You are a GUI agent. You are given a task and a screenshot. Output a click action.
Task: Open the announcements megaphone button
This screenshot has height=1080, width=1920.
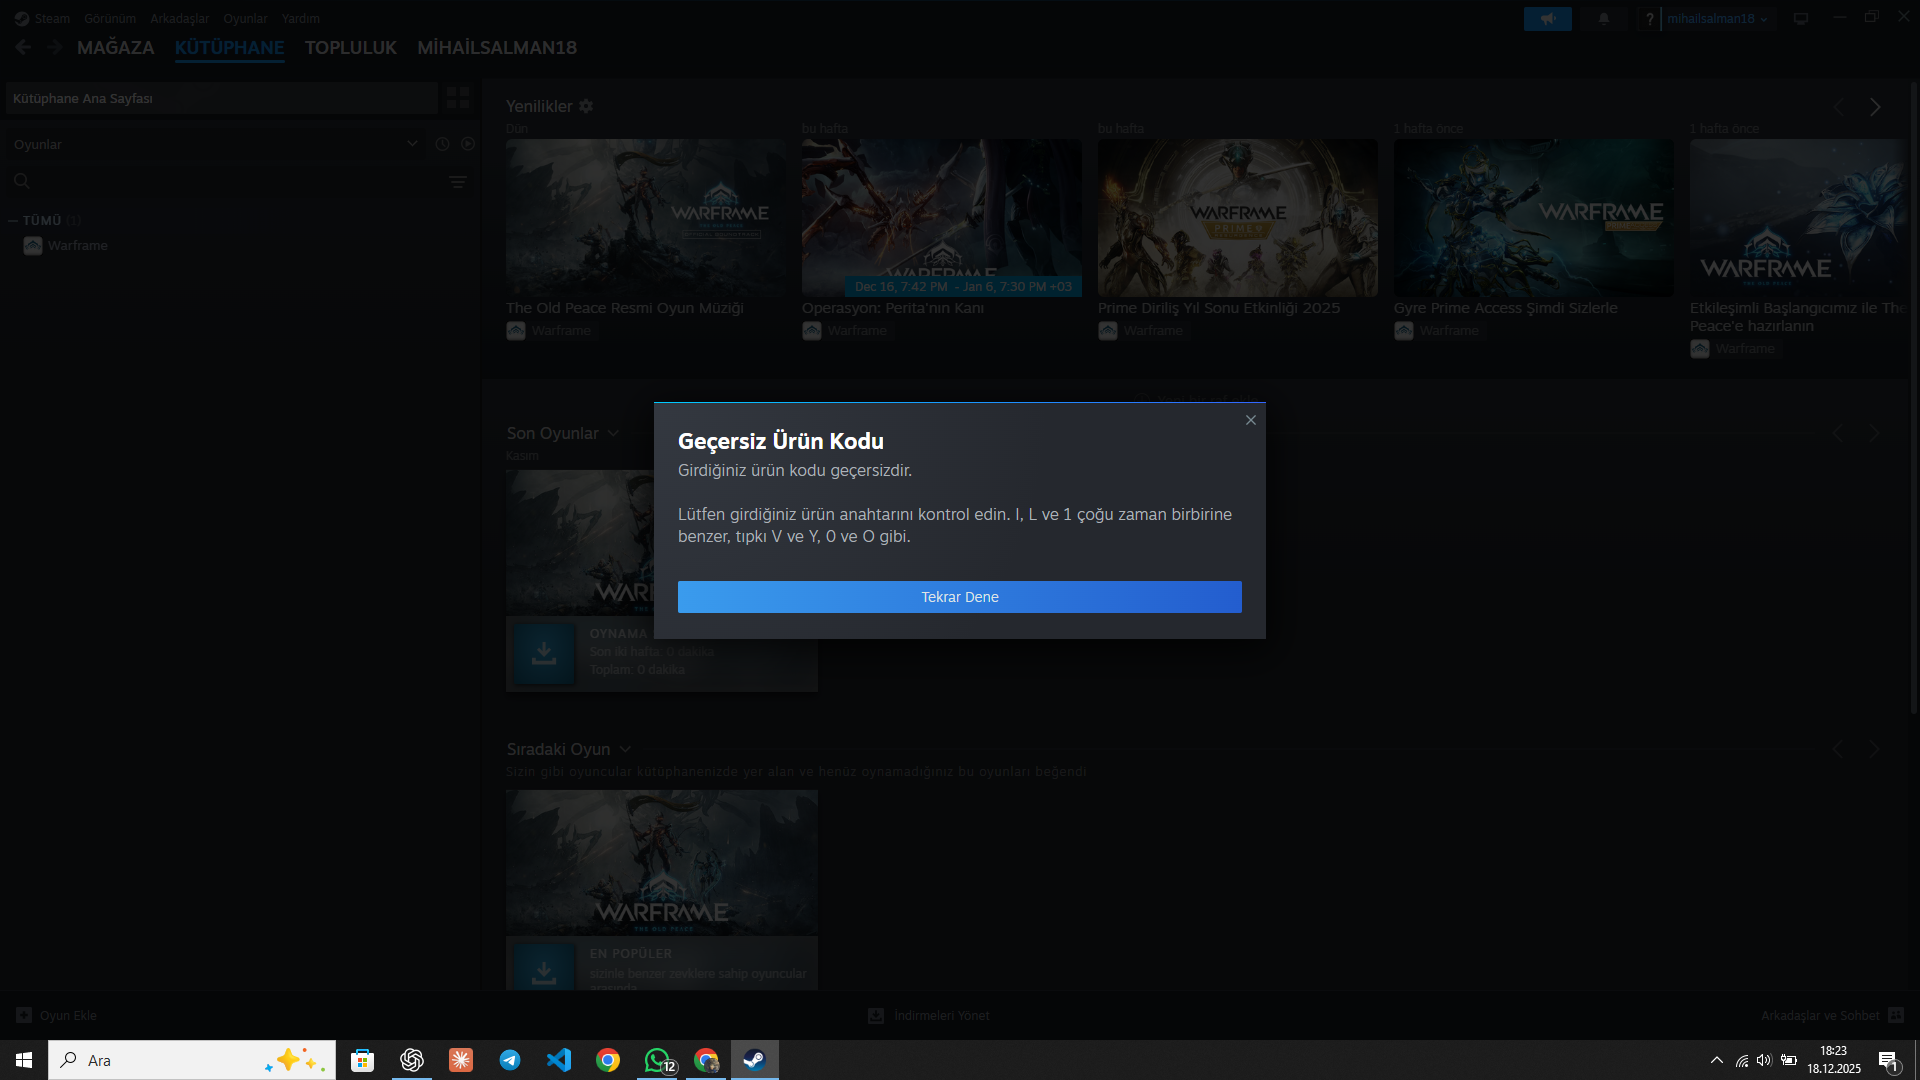(1548, 18)
